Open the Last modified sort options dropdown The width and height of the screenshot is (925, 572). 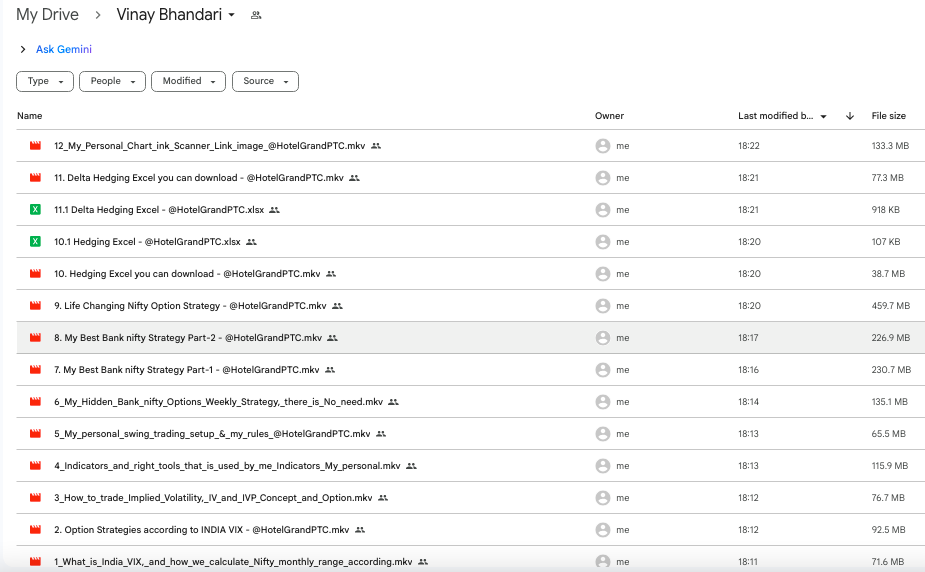(x=823, y=116)
